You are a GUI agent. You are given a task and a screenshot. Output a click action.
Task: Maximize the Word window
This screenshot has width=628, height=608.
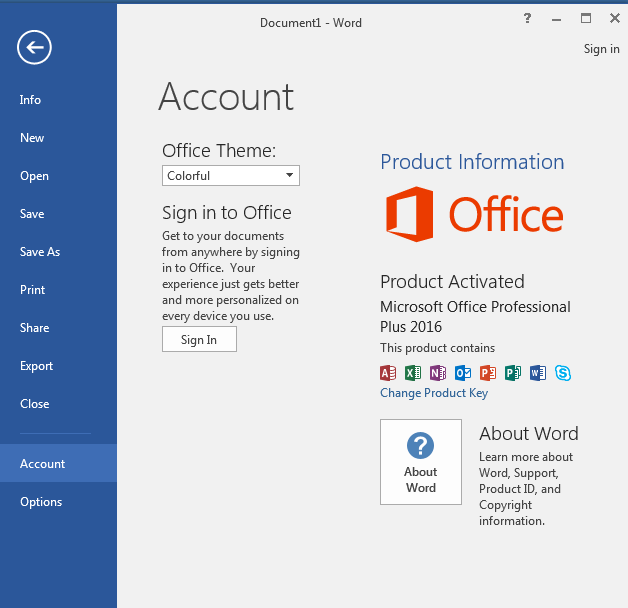pyautogui.click(x=586, y=18)
